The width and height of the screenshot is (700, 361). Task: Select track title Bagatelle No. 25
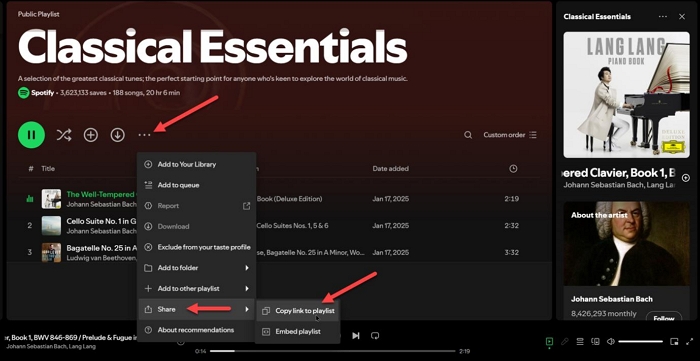pyautogui.click(x=101, y=248)
